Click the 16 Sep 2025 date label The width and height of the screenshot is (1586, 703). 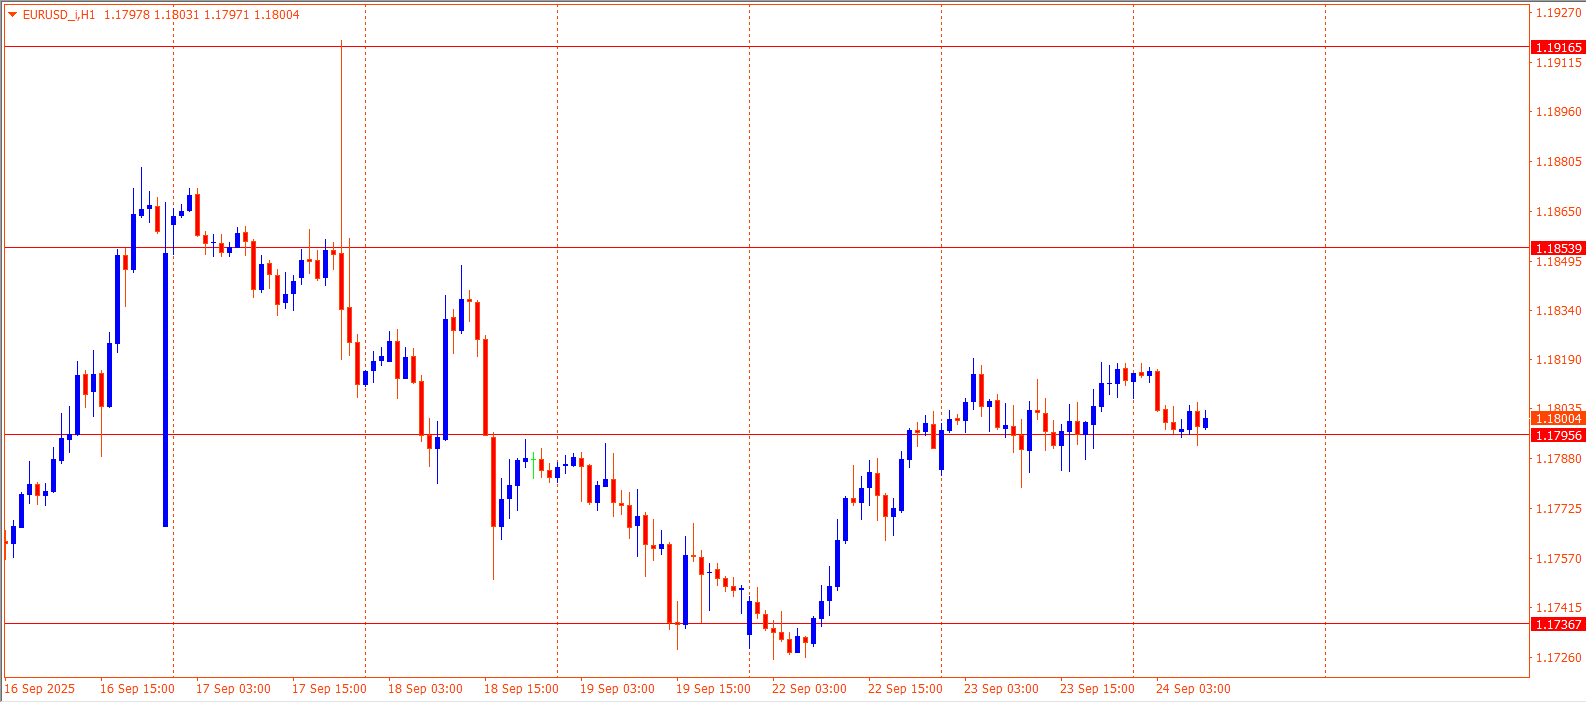pos(40,689)
